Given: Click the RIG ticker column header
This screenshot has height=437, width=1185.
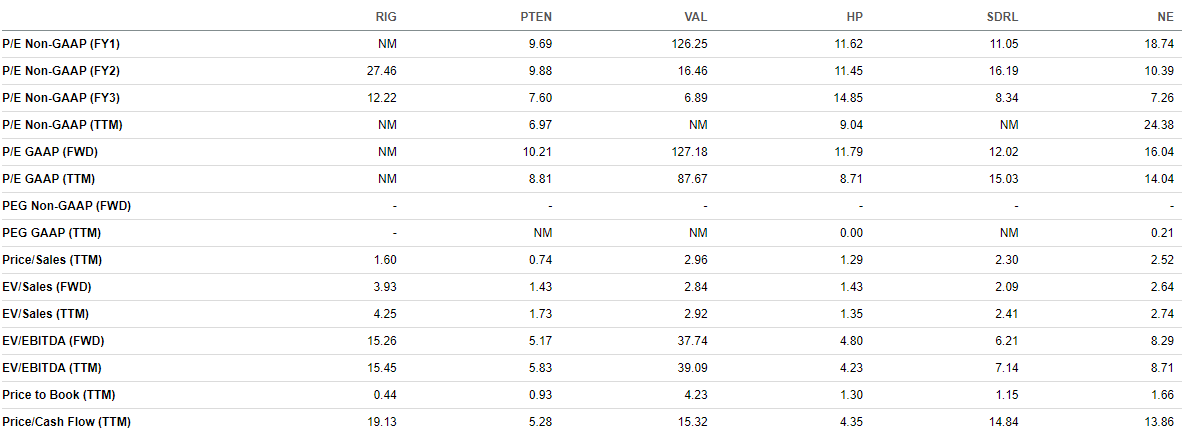Looking at the screenshot, I should pyautogui.click(x=388, y=17).
